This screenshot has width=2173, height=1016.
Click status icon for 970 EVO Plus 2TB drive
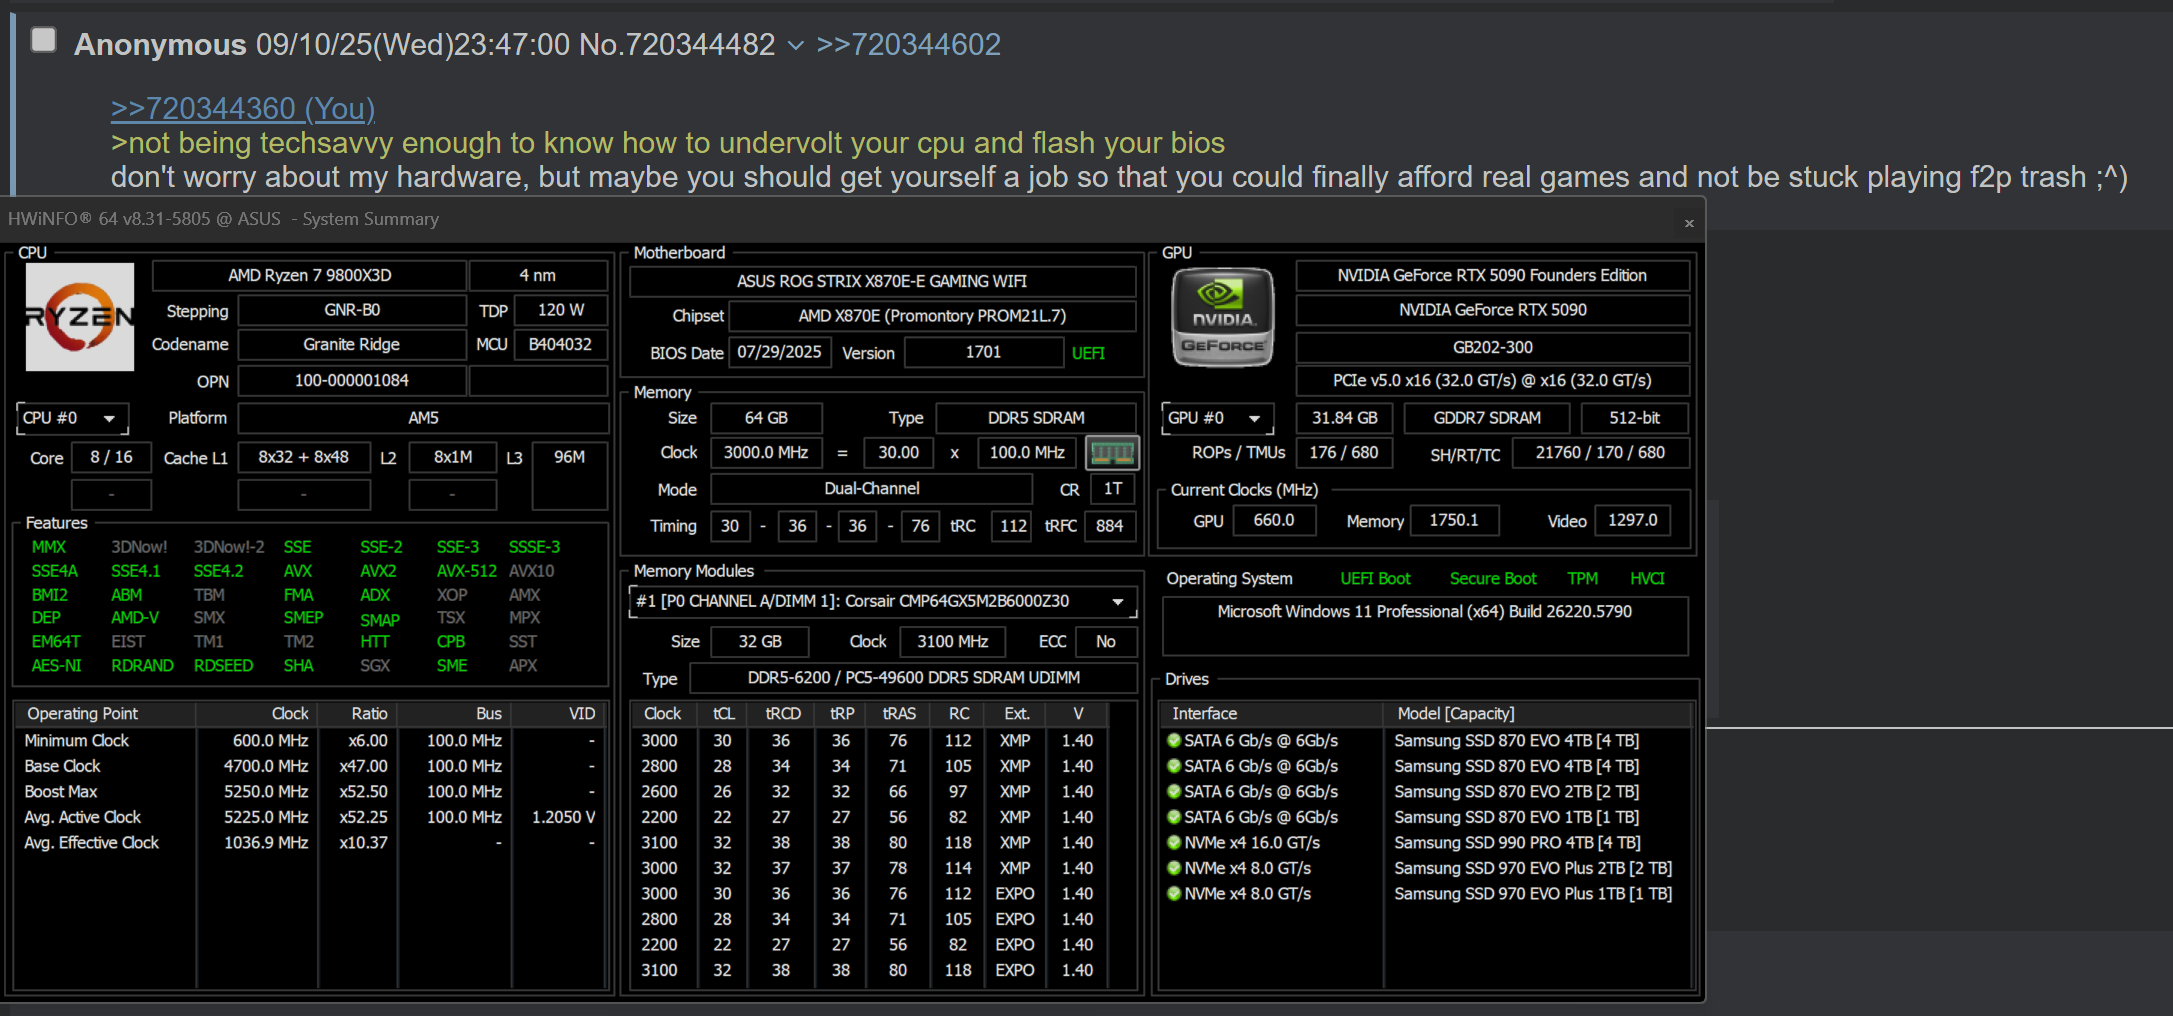point(1174,868)
